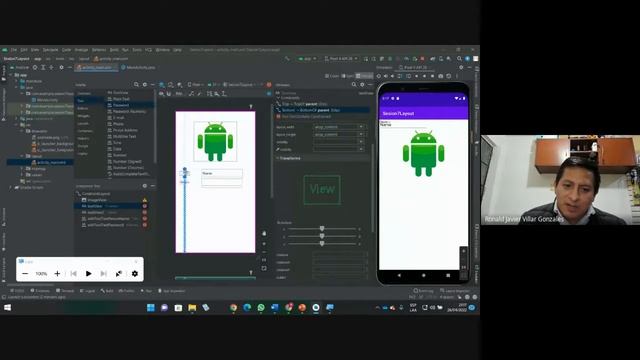Click warning icon beside ImageView
The width and height of the screenshot is (640, 360).
[144, 200]
